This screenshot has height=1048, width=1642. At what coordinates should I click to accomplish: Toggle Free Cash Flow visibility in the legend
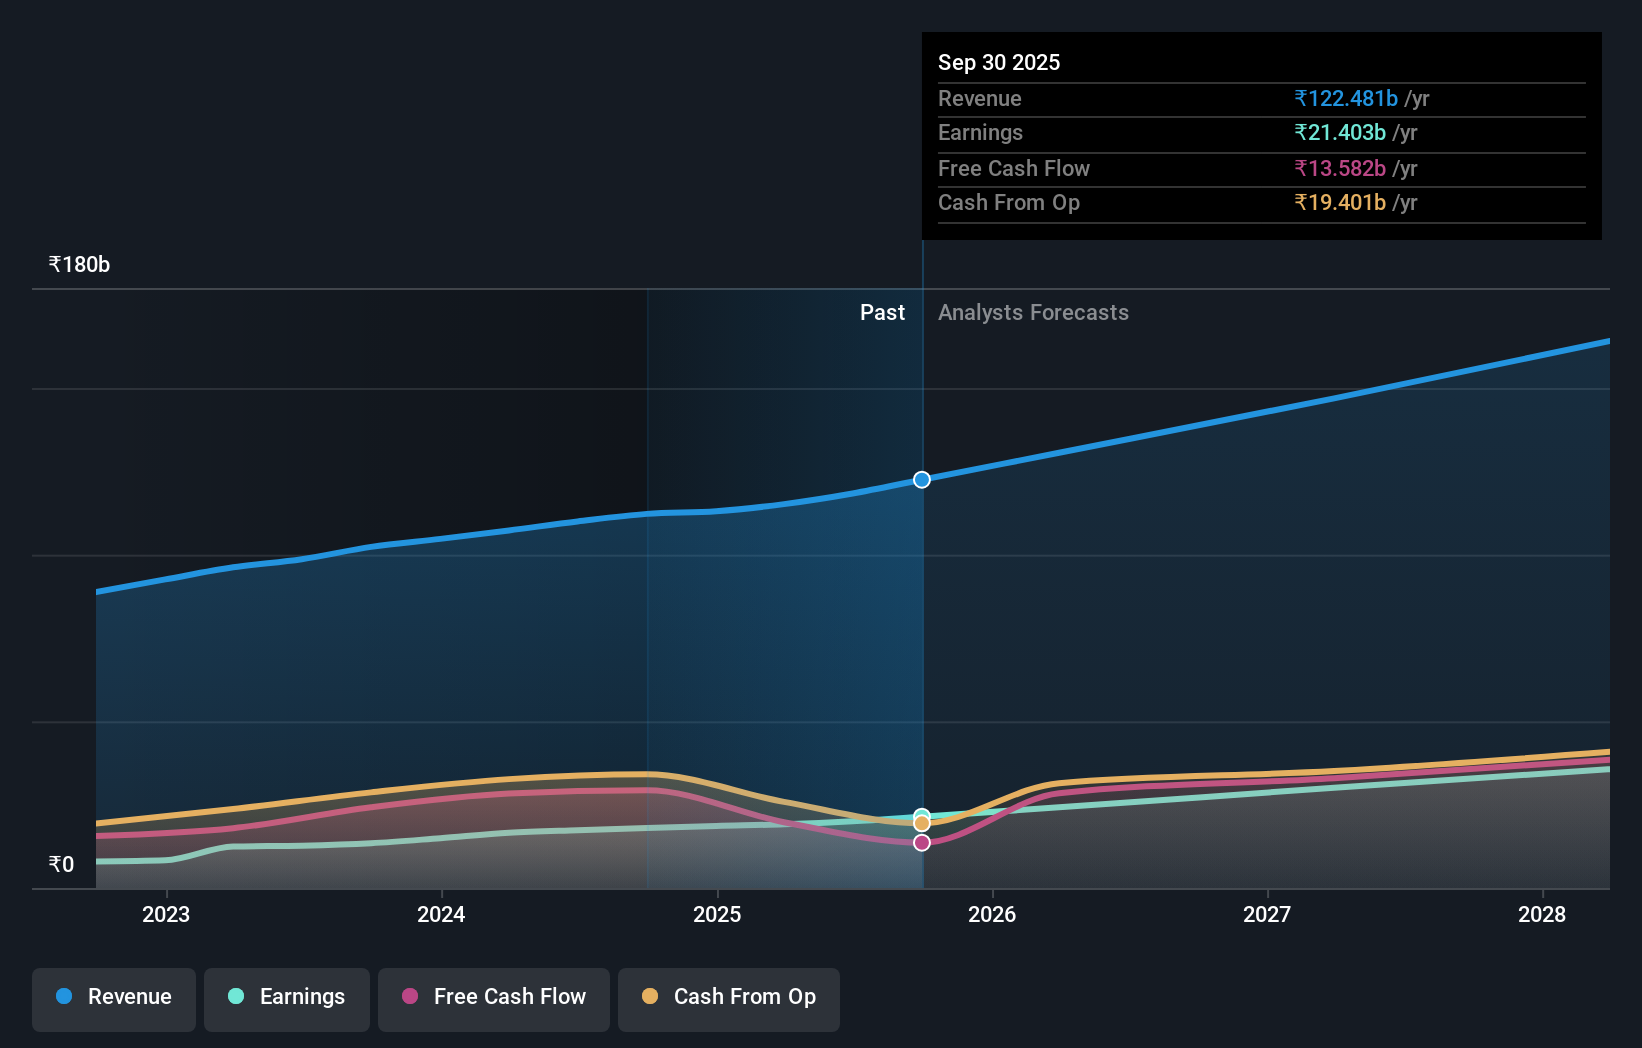click(494, 997)
